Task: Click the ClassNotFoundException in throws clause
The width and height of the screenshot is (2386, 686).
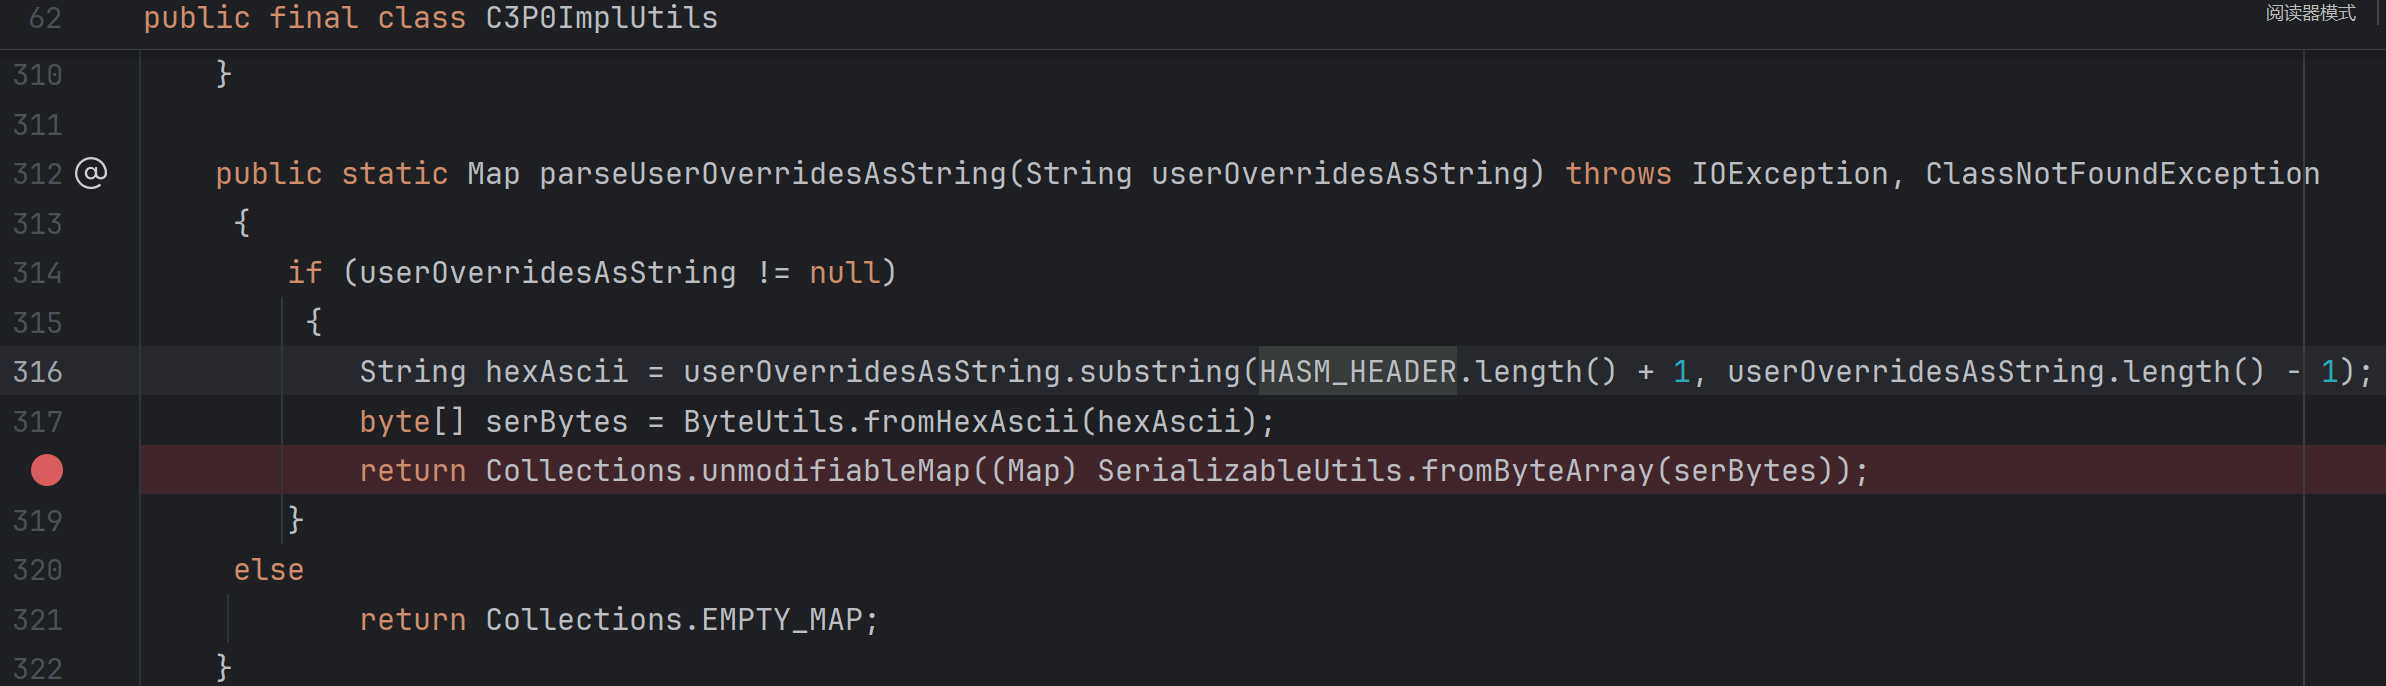Action: (2122, 174)
